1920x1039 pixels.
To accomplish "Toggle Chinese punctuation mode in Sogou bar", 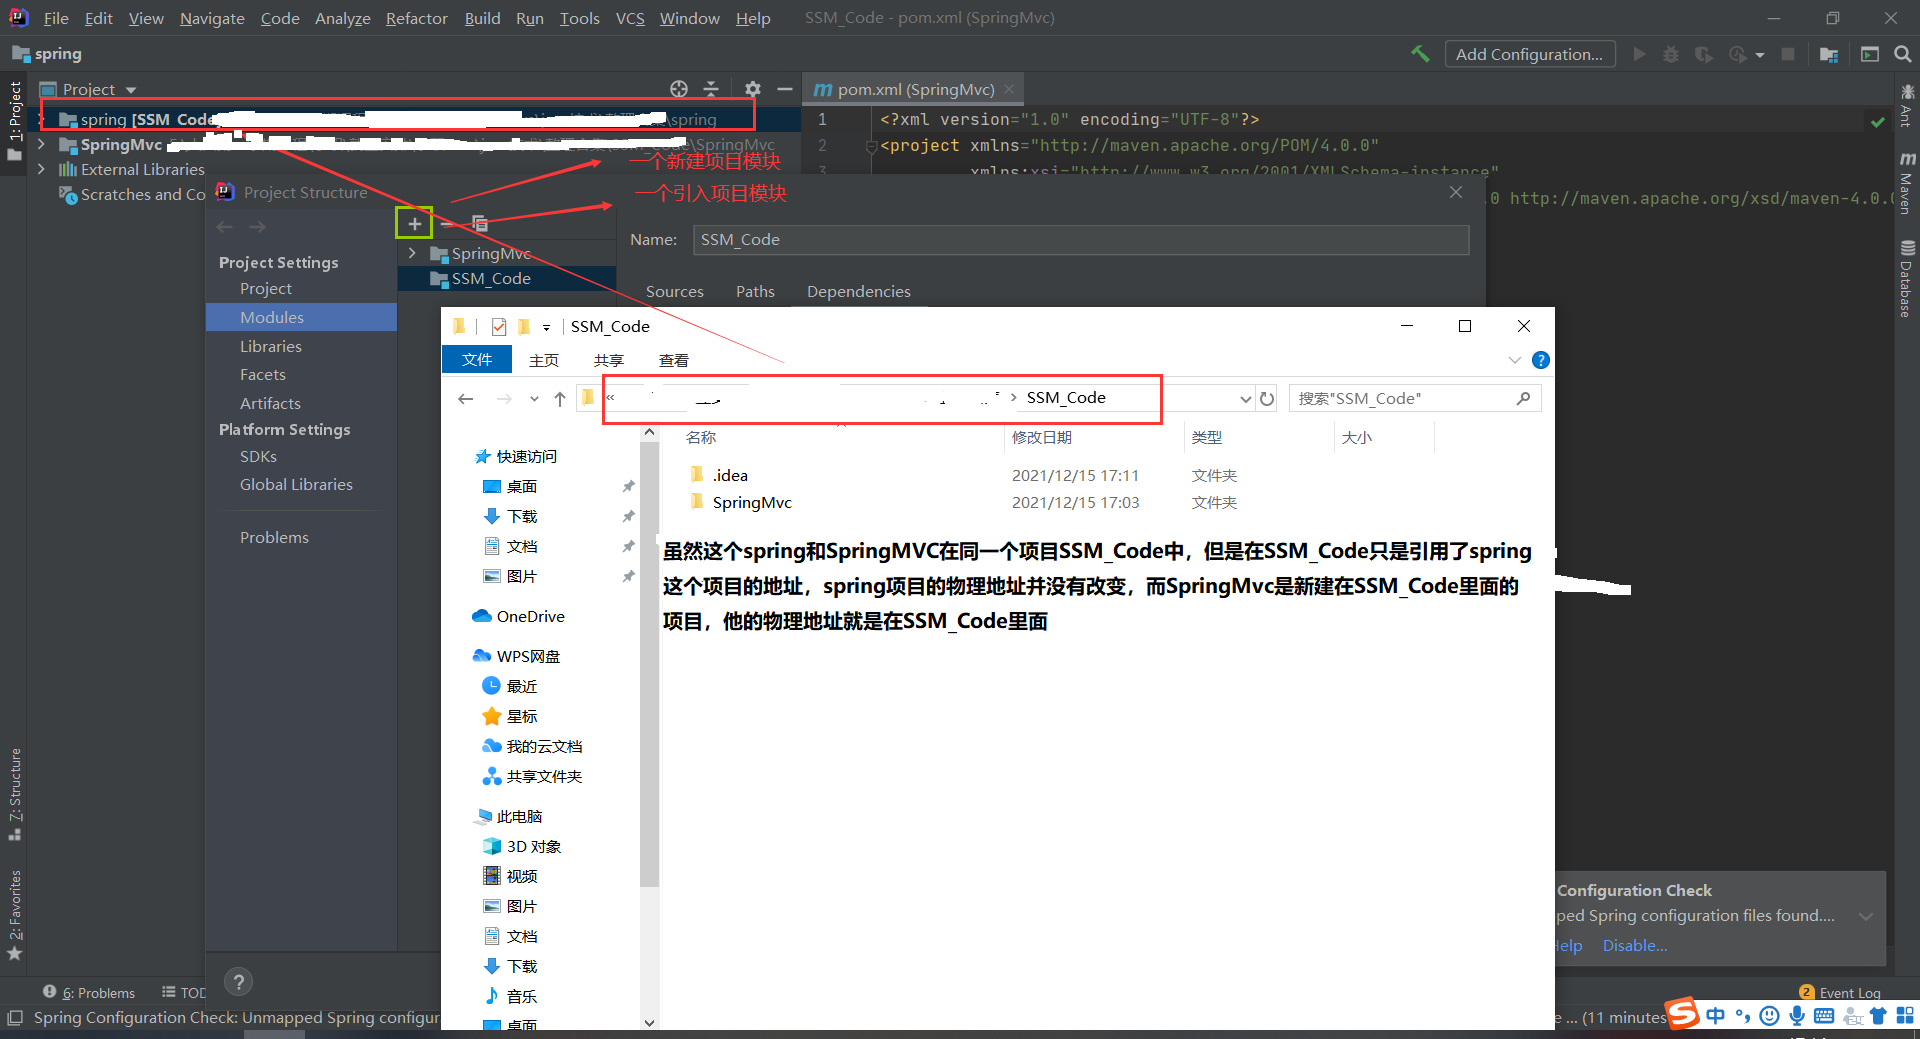I will (1743, 1016).
